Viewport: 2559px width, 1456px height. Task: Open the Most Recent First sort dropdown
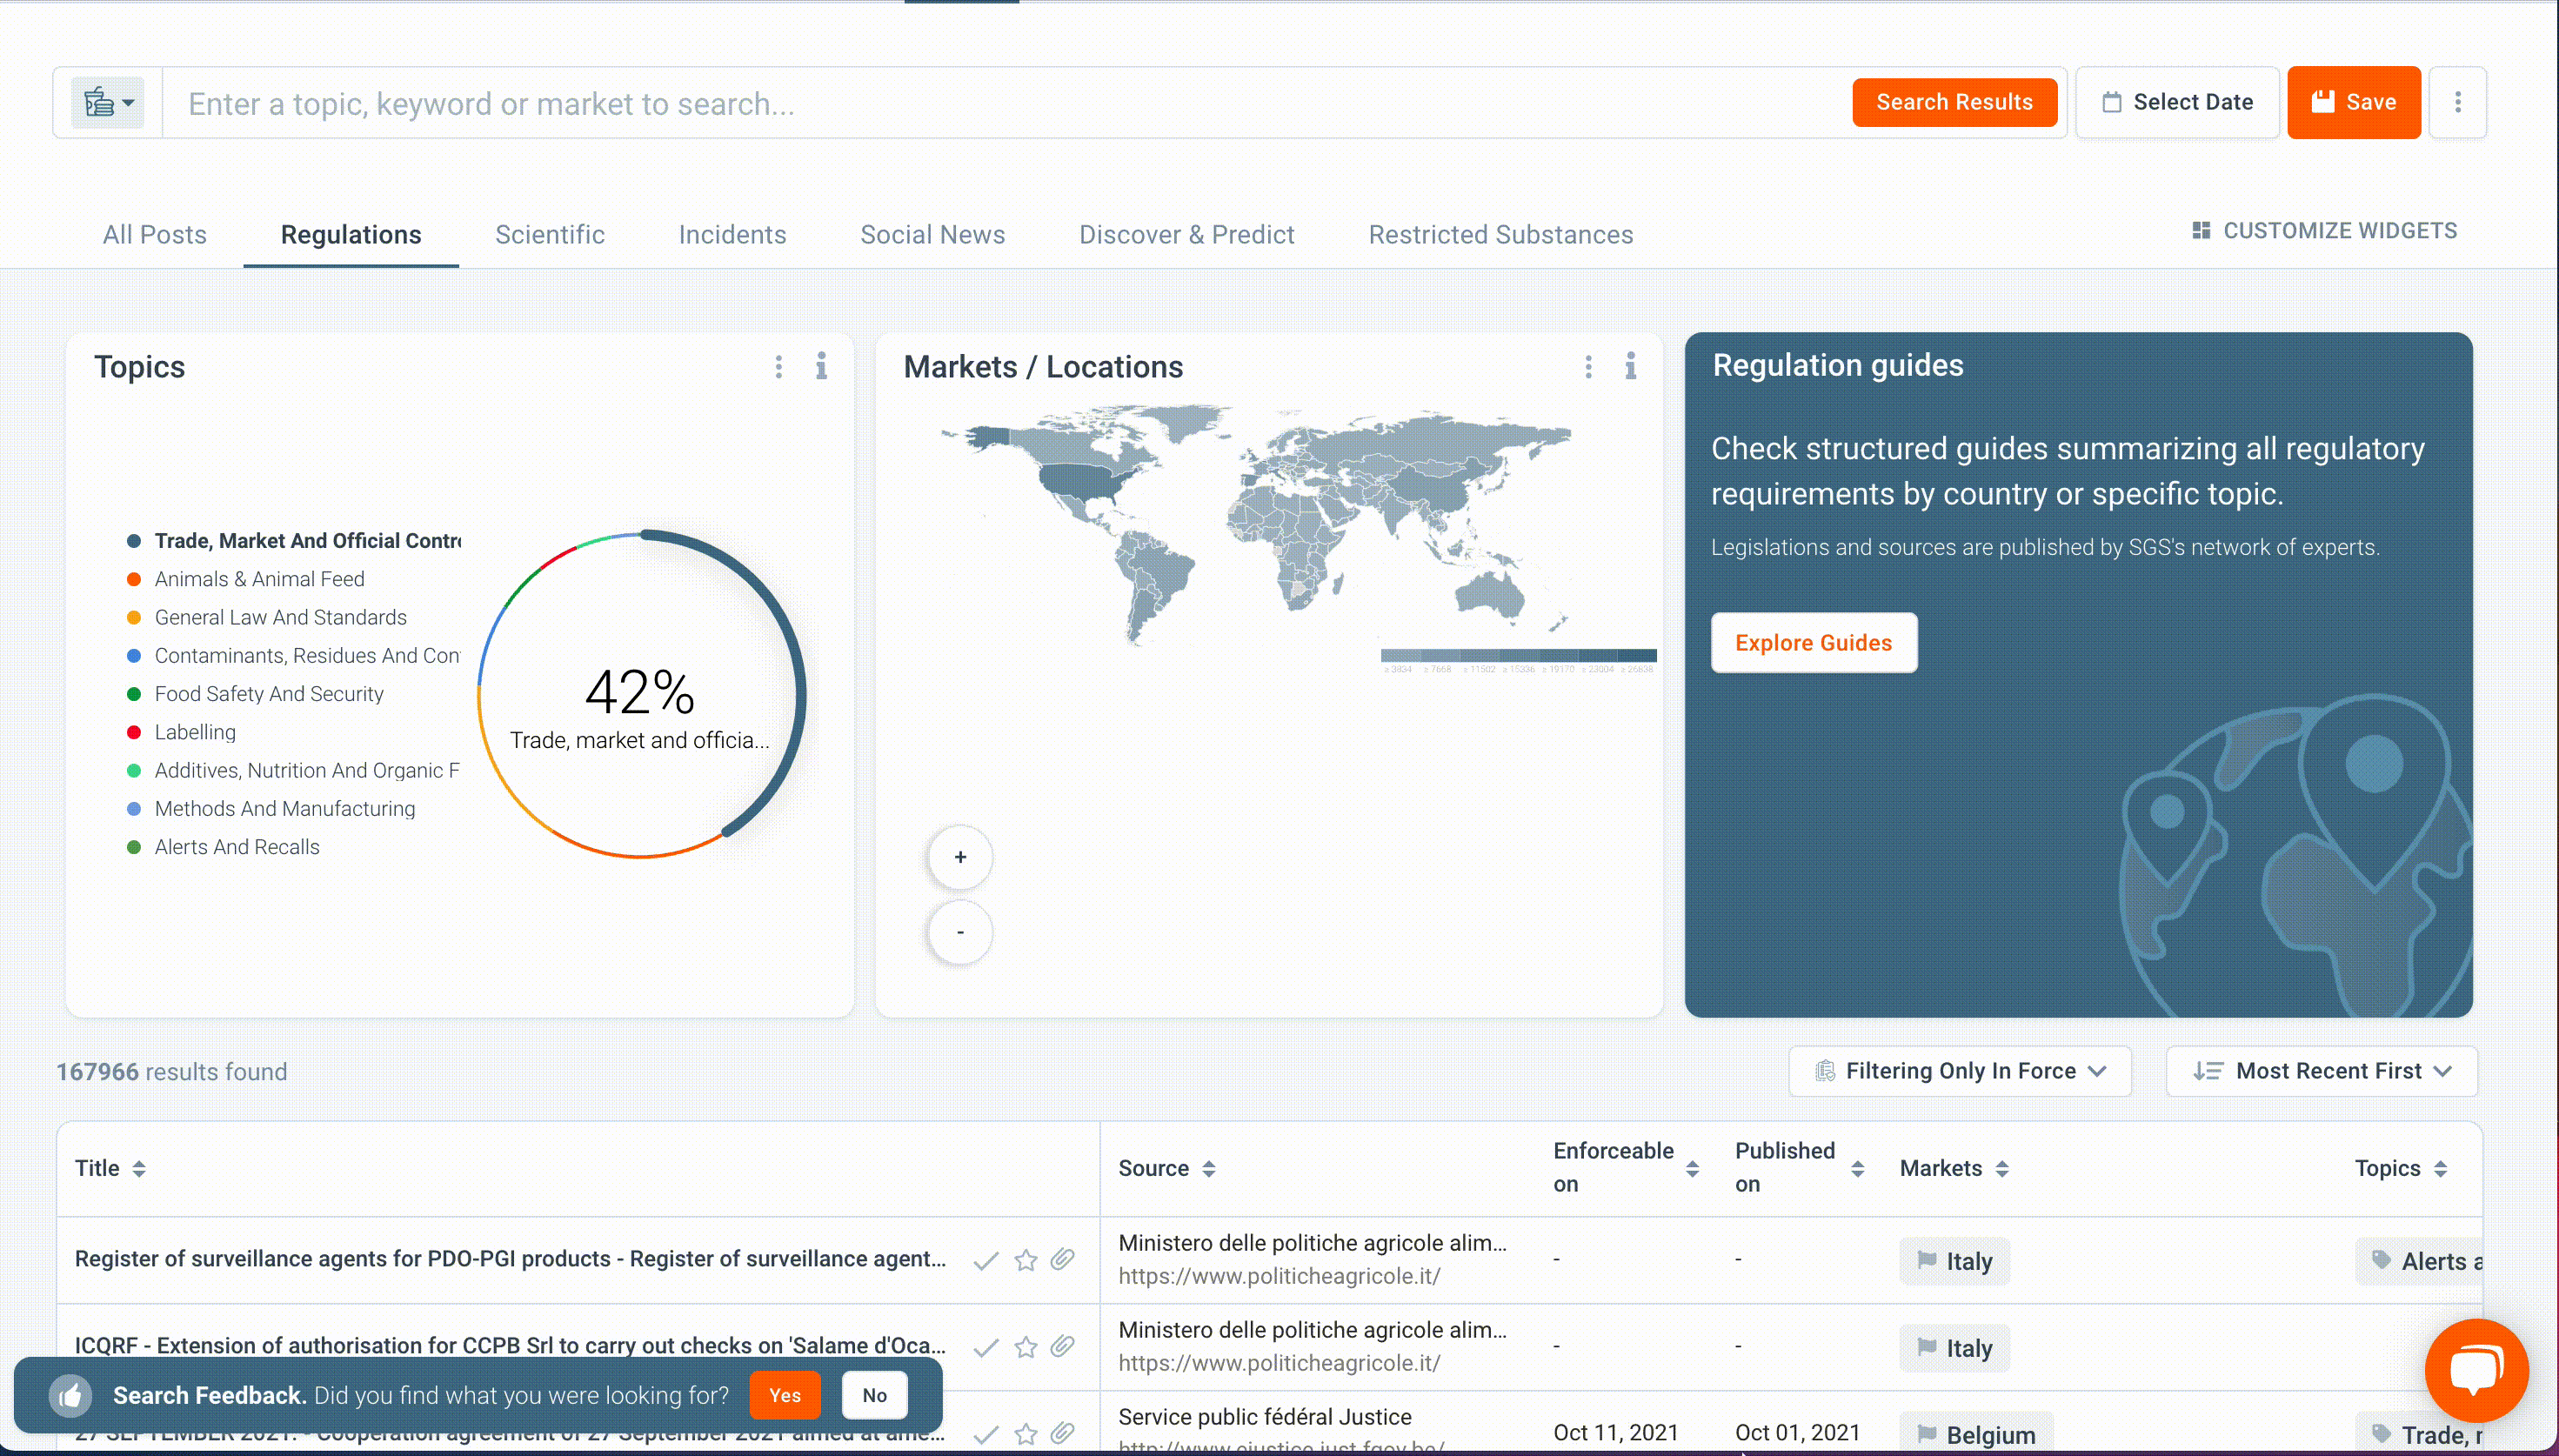click(2321, 1071)
